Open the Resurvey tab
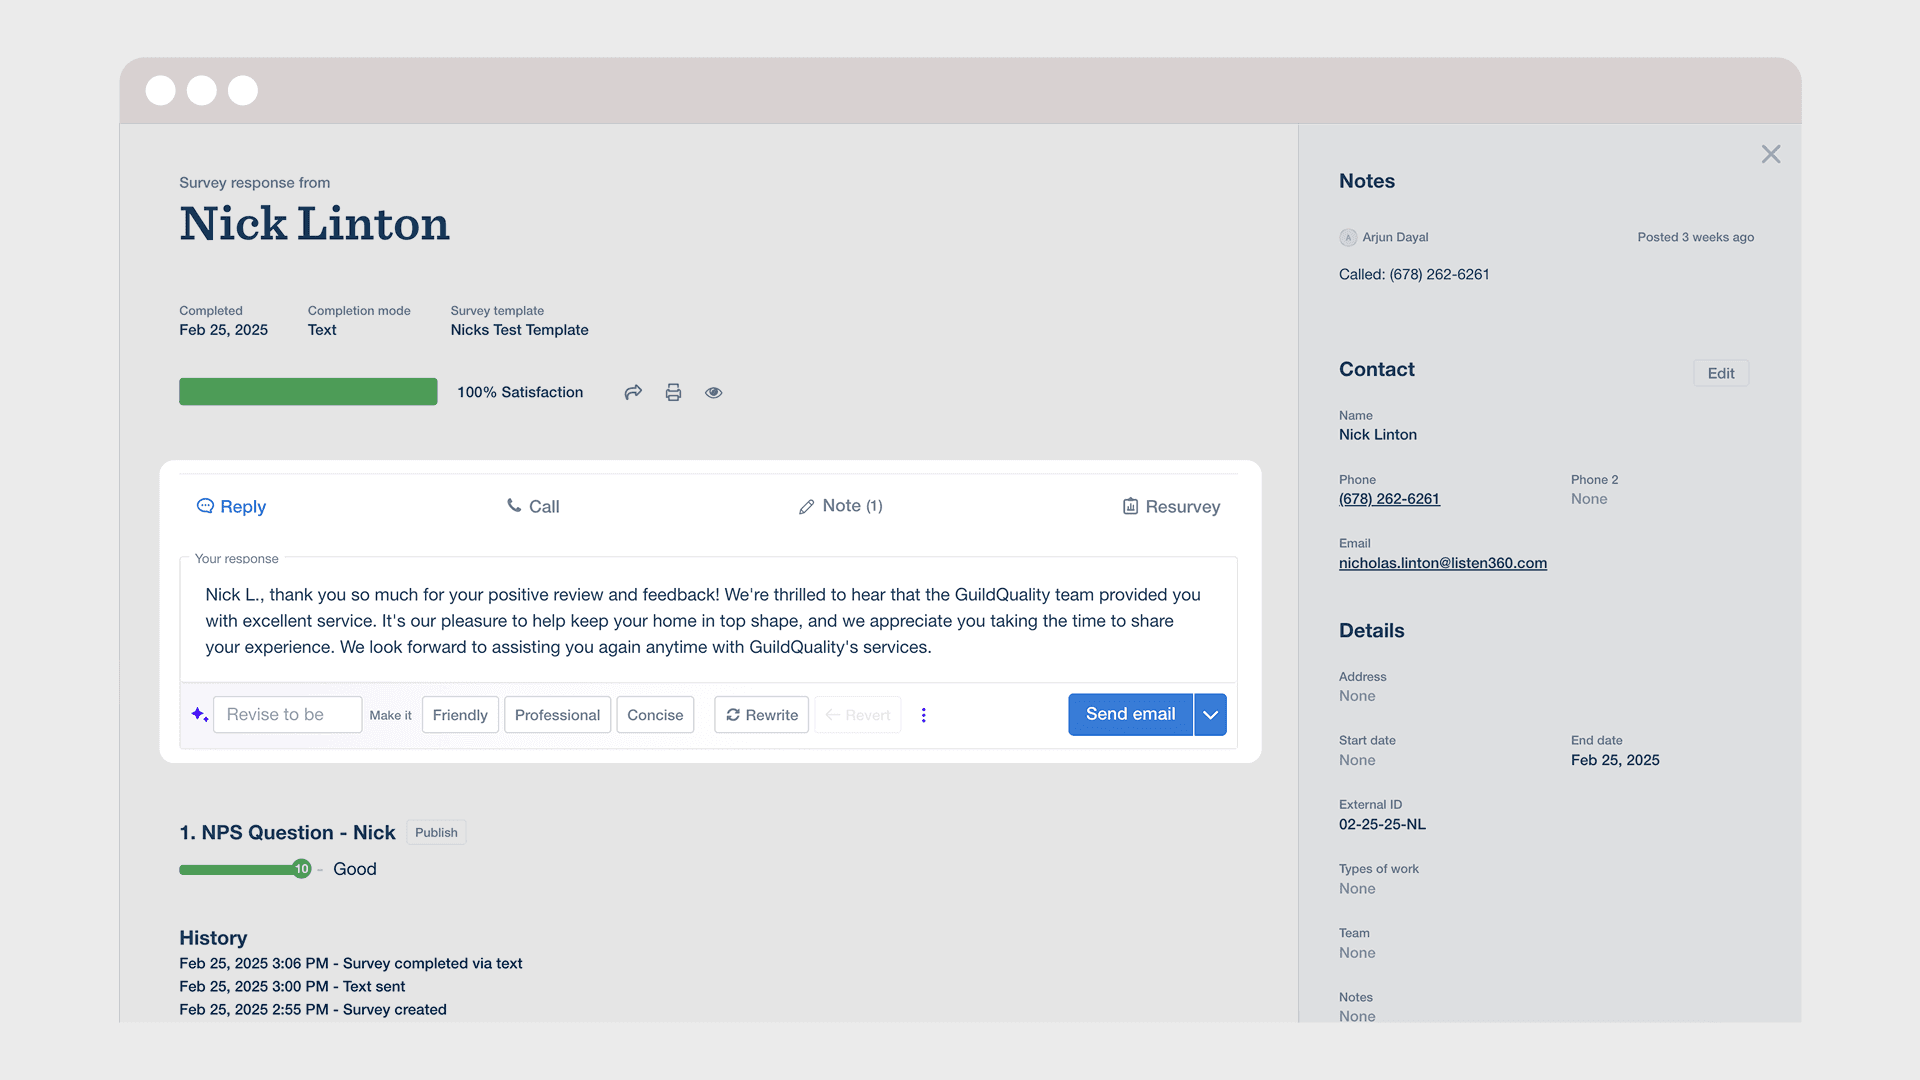Image resolution: width=1920 pixels, height=1080 pixels. (x=1171, y=506)
